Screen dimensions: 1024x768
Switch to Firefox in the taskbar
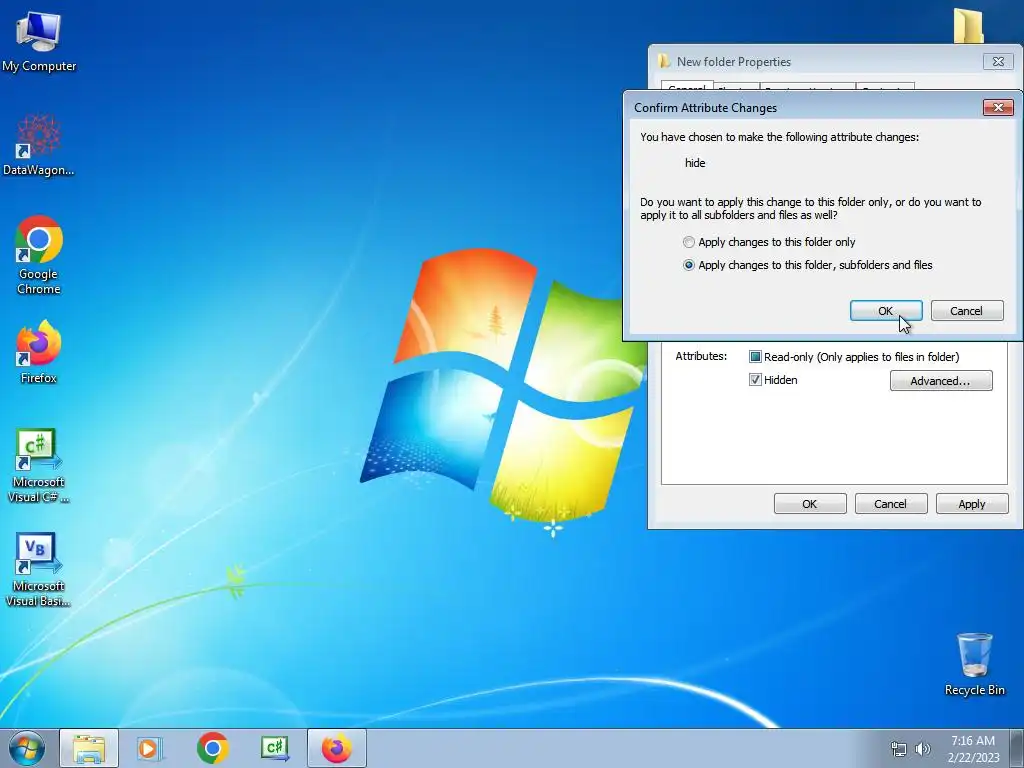tap(337, 748)
